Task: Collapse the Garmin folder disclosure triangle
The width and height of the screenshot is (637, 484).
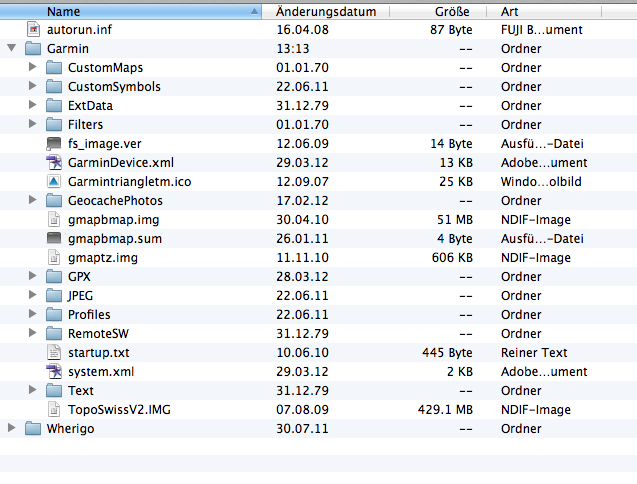Action: click(12, 48)
